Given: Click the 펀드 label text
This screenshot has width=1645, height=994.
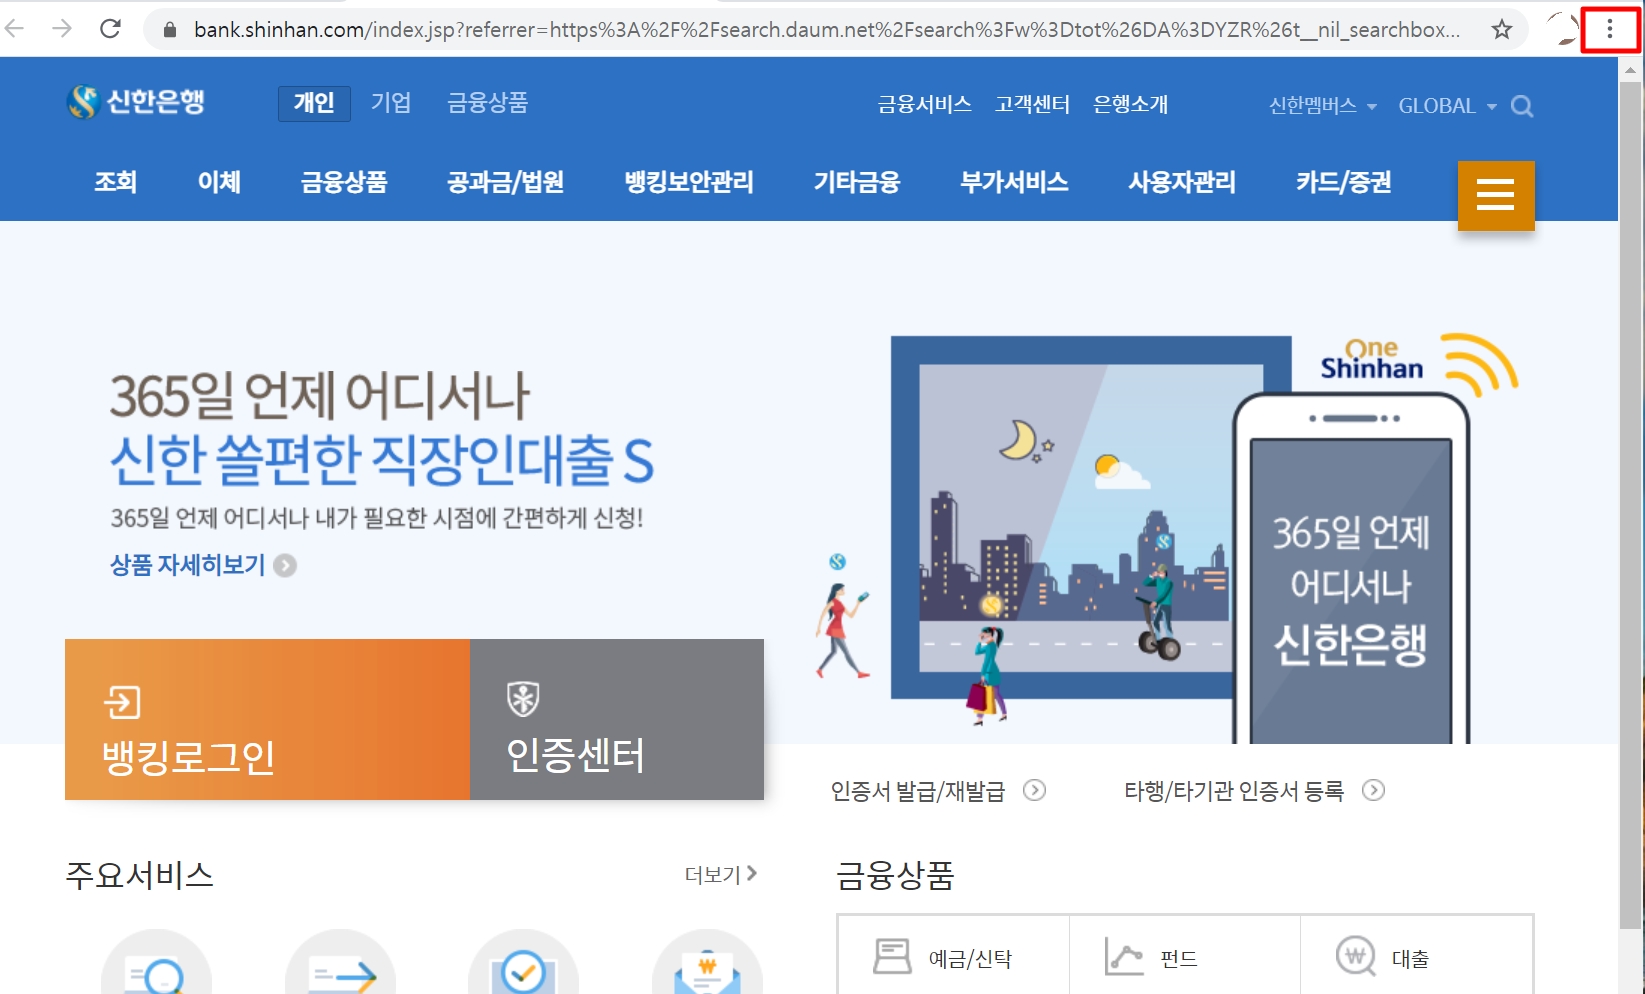Looking at the screenshot, I should [x=1179, y=959].
